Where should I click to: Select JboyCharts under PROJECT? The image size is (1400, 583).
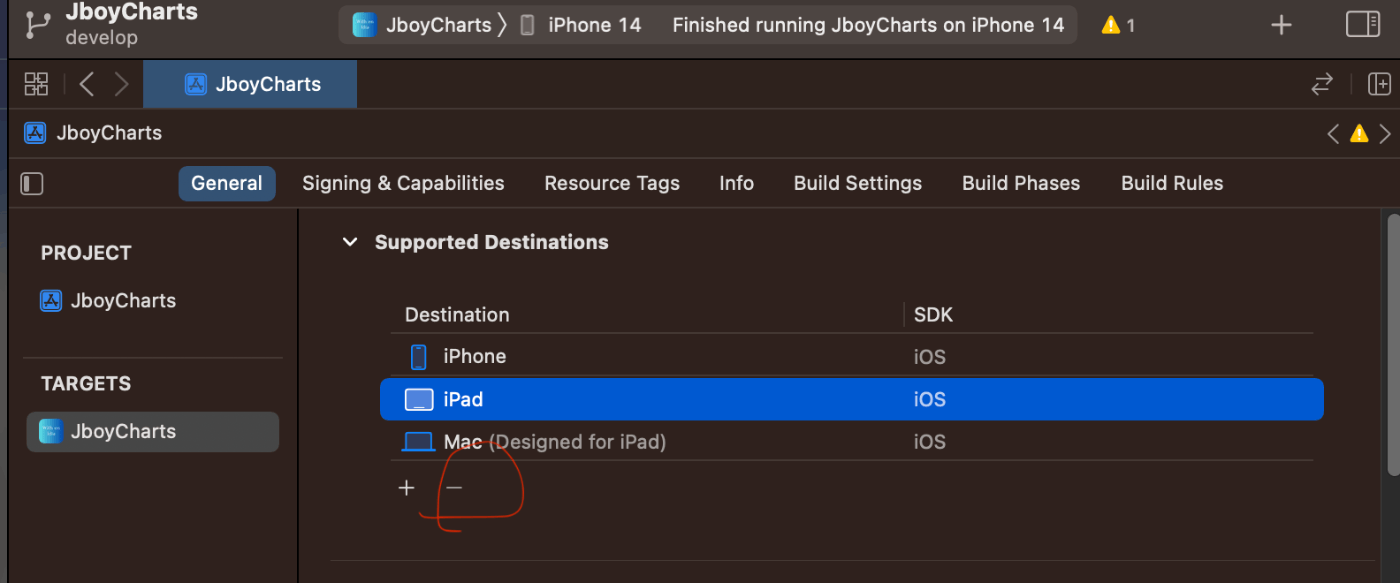[108, 300]
